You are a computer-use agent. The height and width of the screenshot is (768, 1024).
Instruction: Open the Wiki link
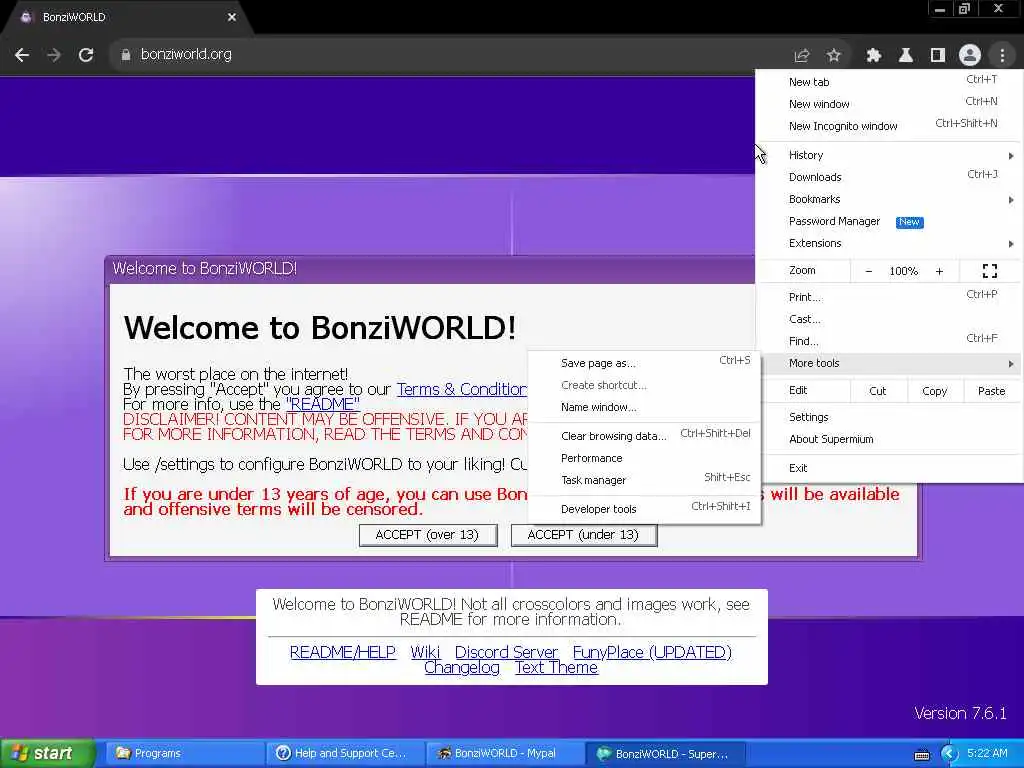pyautogui.click(x=425, y=652)
